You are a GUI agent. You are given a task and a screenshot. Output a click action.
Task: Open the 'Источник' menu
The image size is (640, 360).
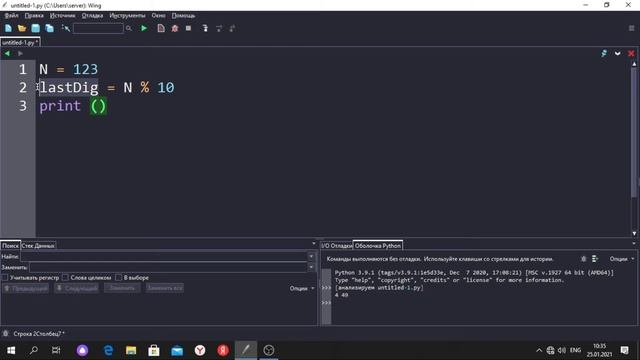[x=62, y=16]
